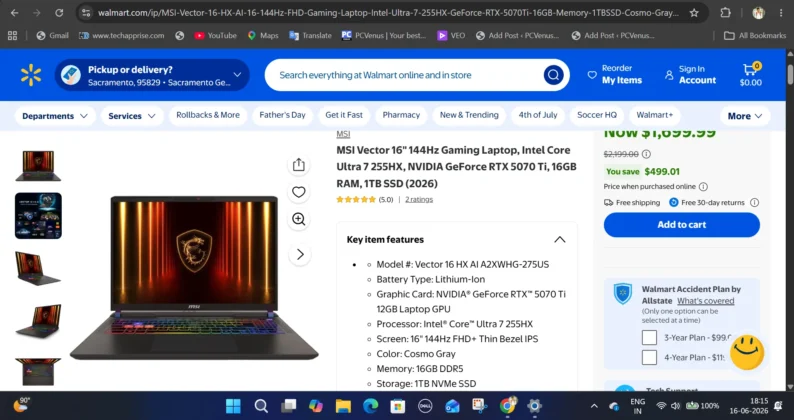This screenshot has height=420, width=794.
Task: Click Add to cart button
Action: 682,224
